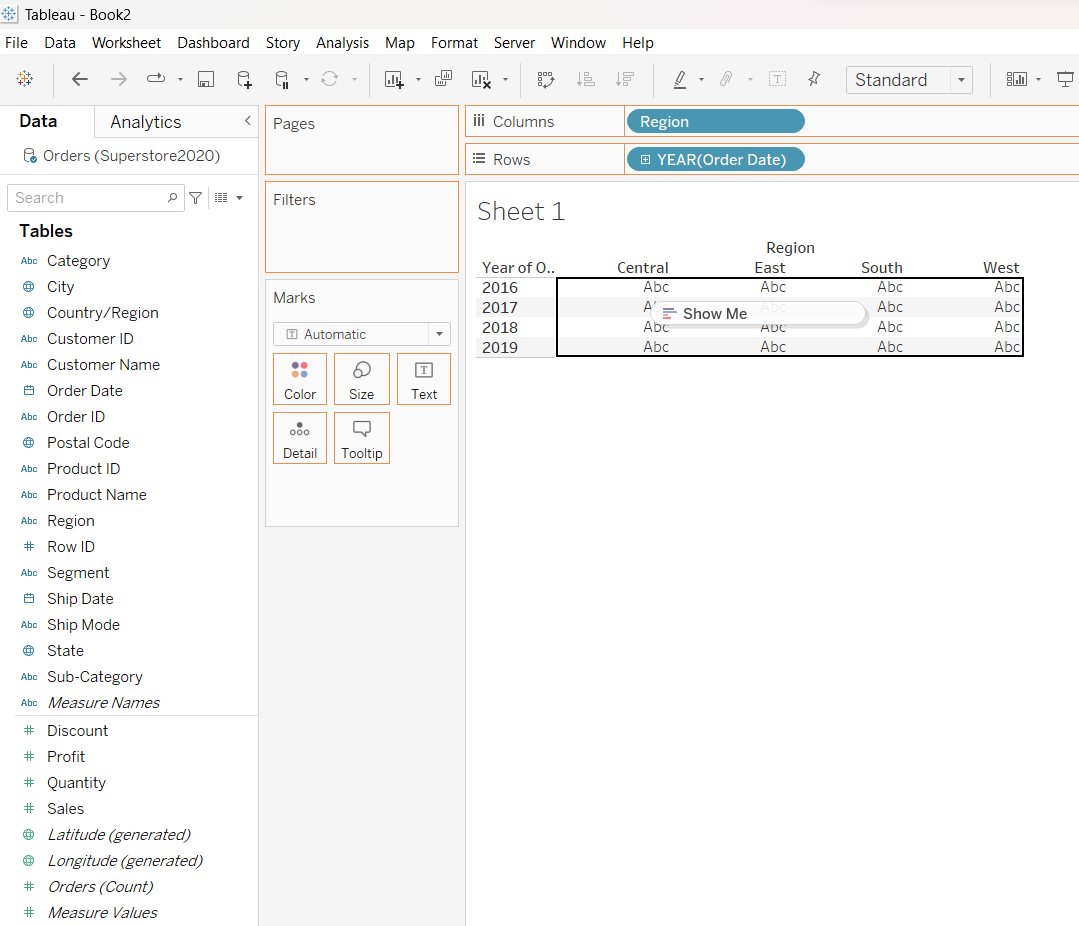The width and height of the screenshot is (1079, 926).
Task: Click the Fix Axes pin icon
Action: 814,80
